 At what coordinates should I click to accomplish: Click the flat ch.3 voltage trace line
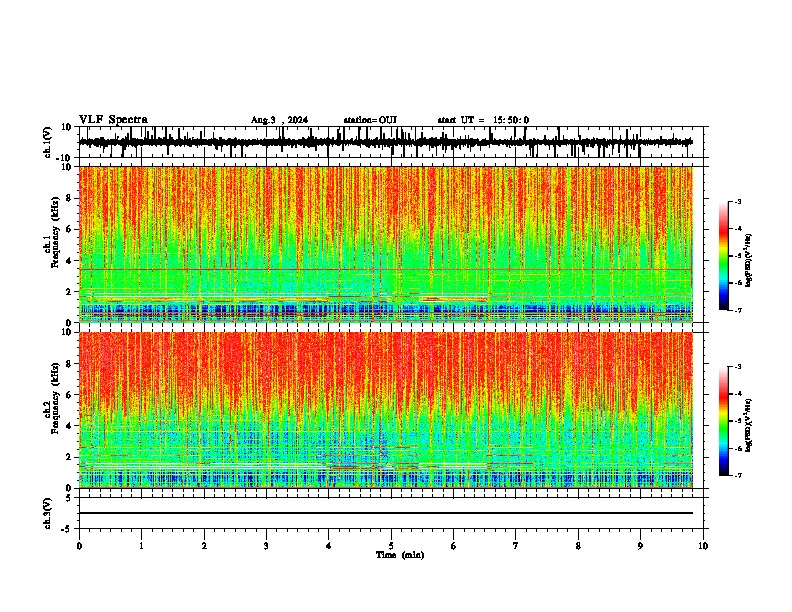[386, 513]
